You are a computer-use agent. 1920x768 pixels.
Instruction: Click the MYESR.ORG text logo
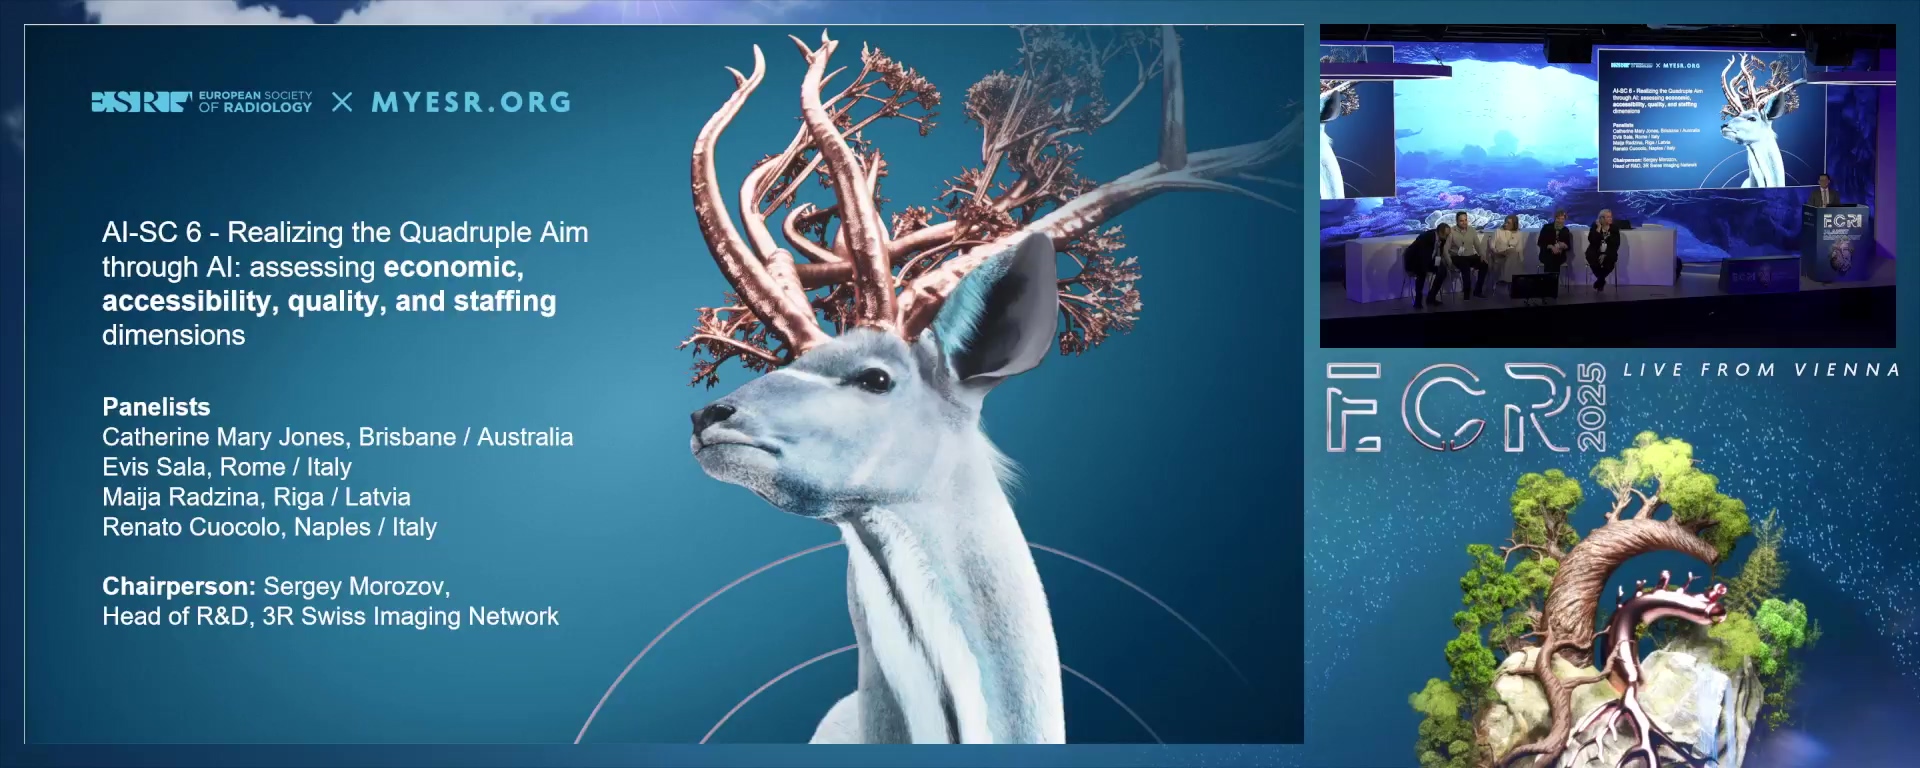point(471,102)
